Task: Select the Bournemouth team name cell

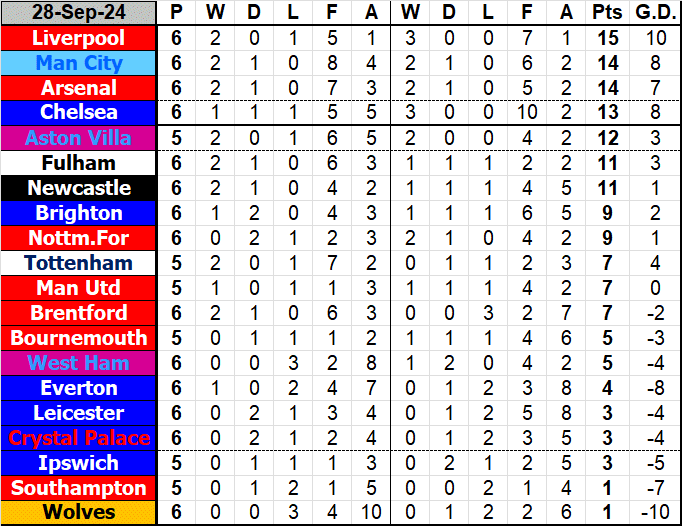Action: click(78, 338)
